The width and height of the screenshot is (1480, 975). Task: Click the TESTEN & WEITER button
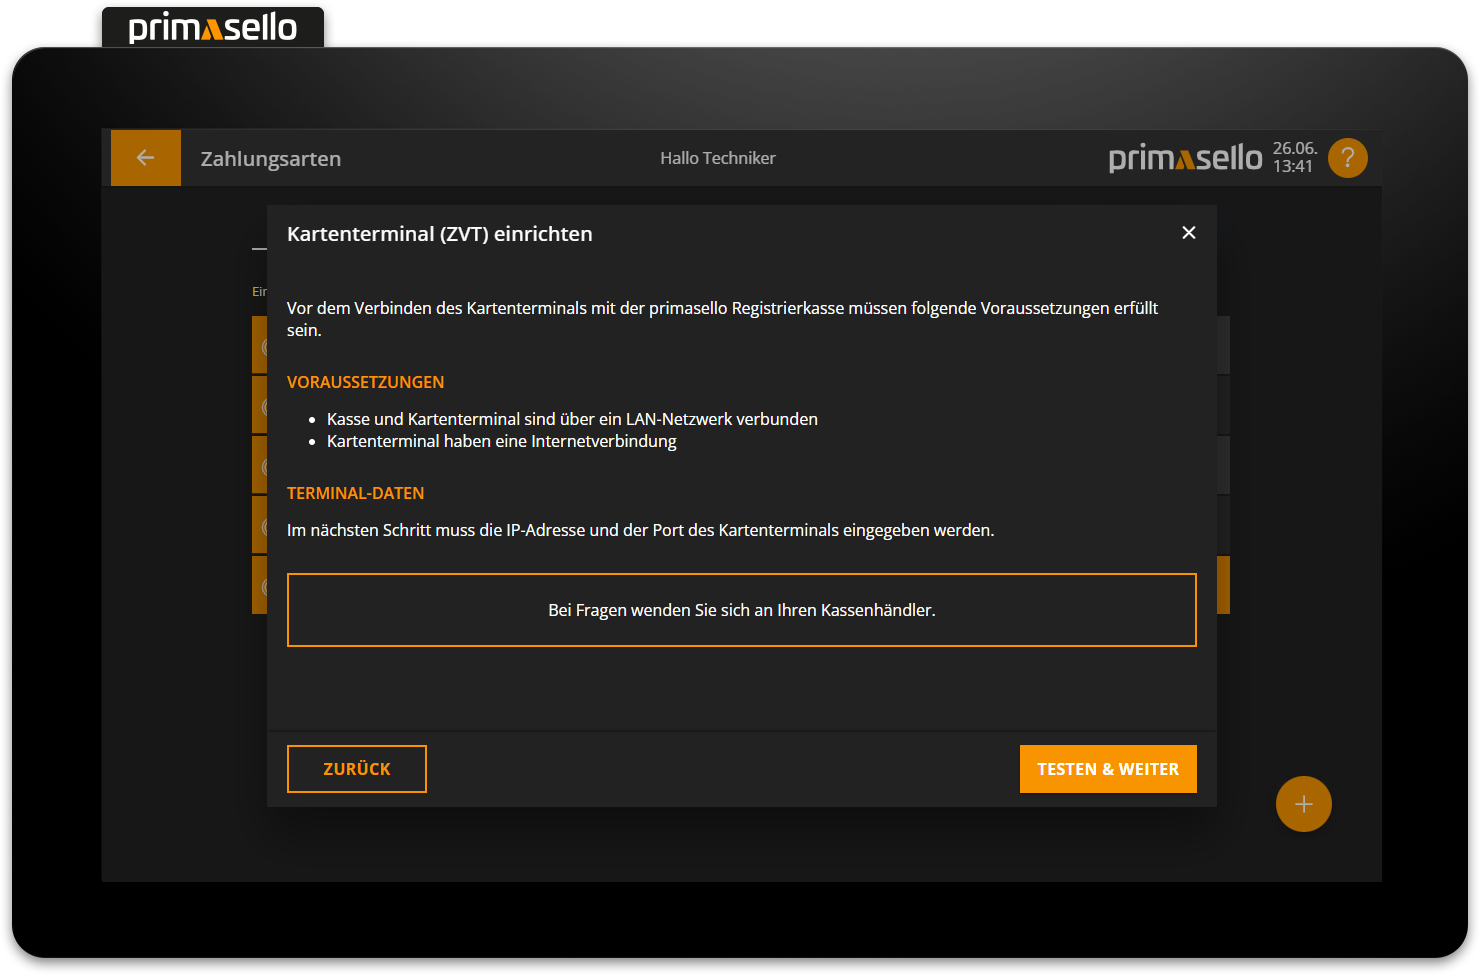(x=1107, y=768)
